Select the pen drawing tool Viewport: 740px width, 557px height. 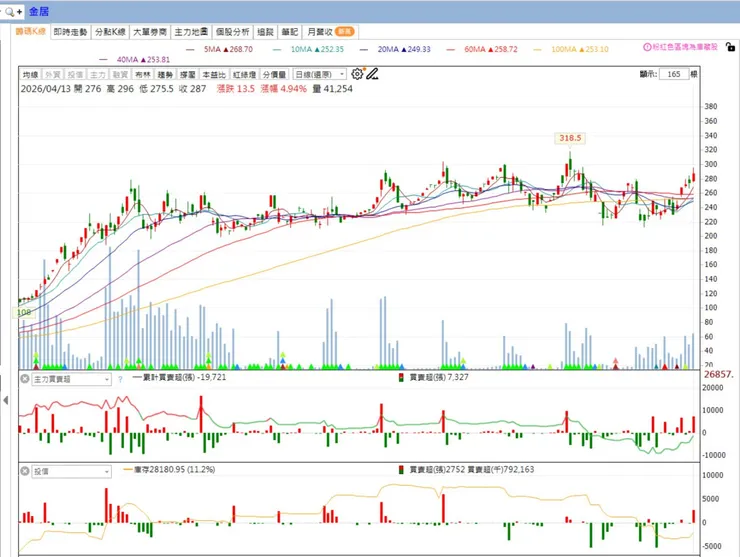coord(372,74)
